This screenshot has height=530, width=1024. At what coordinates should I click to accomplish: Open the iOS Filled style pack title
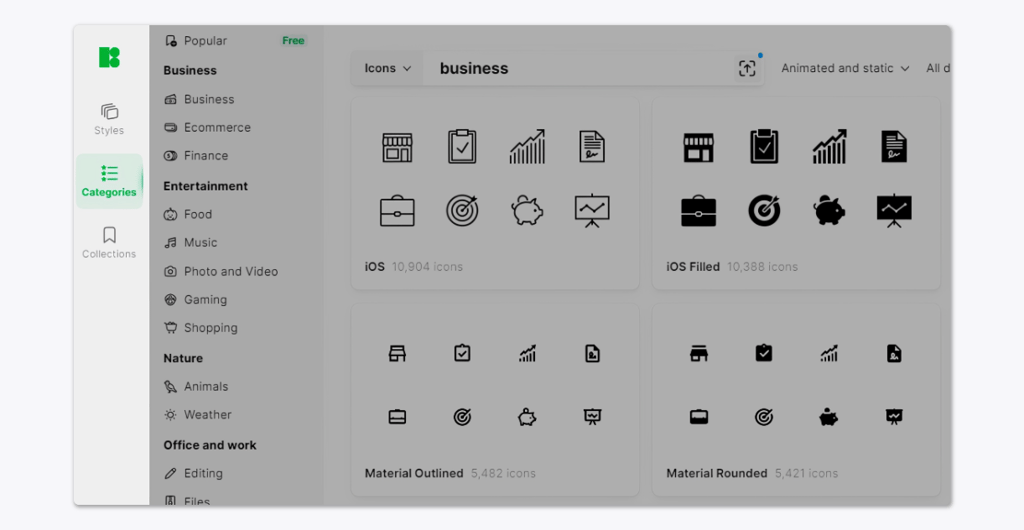coord(693,266)
